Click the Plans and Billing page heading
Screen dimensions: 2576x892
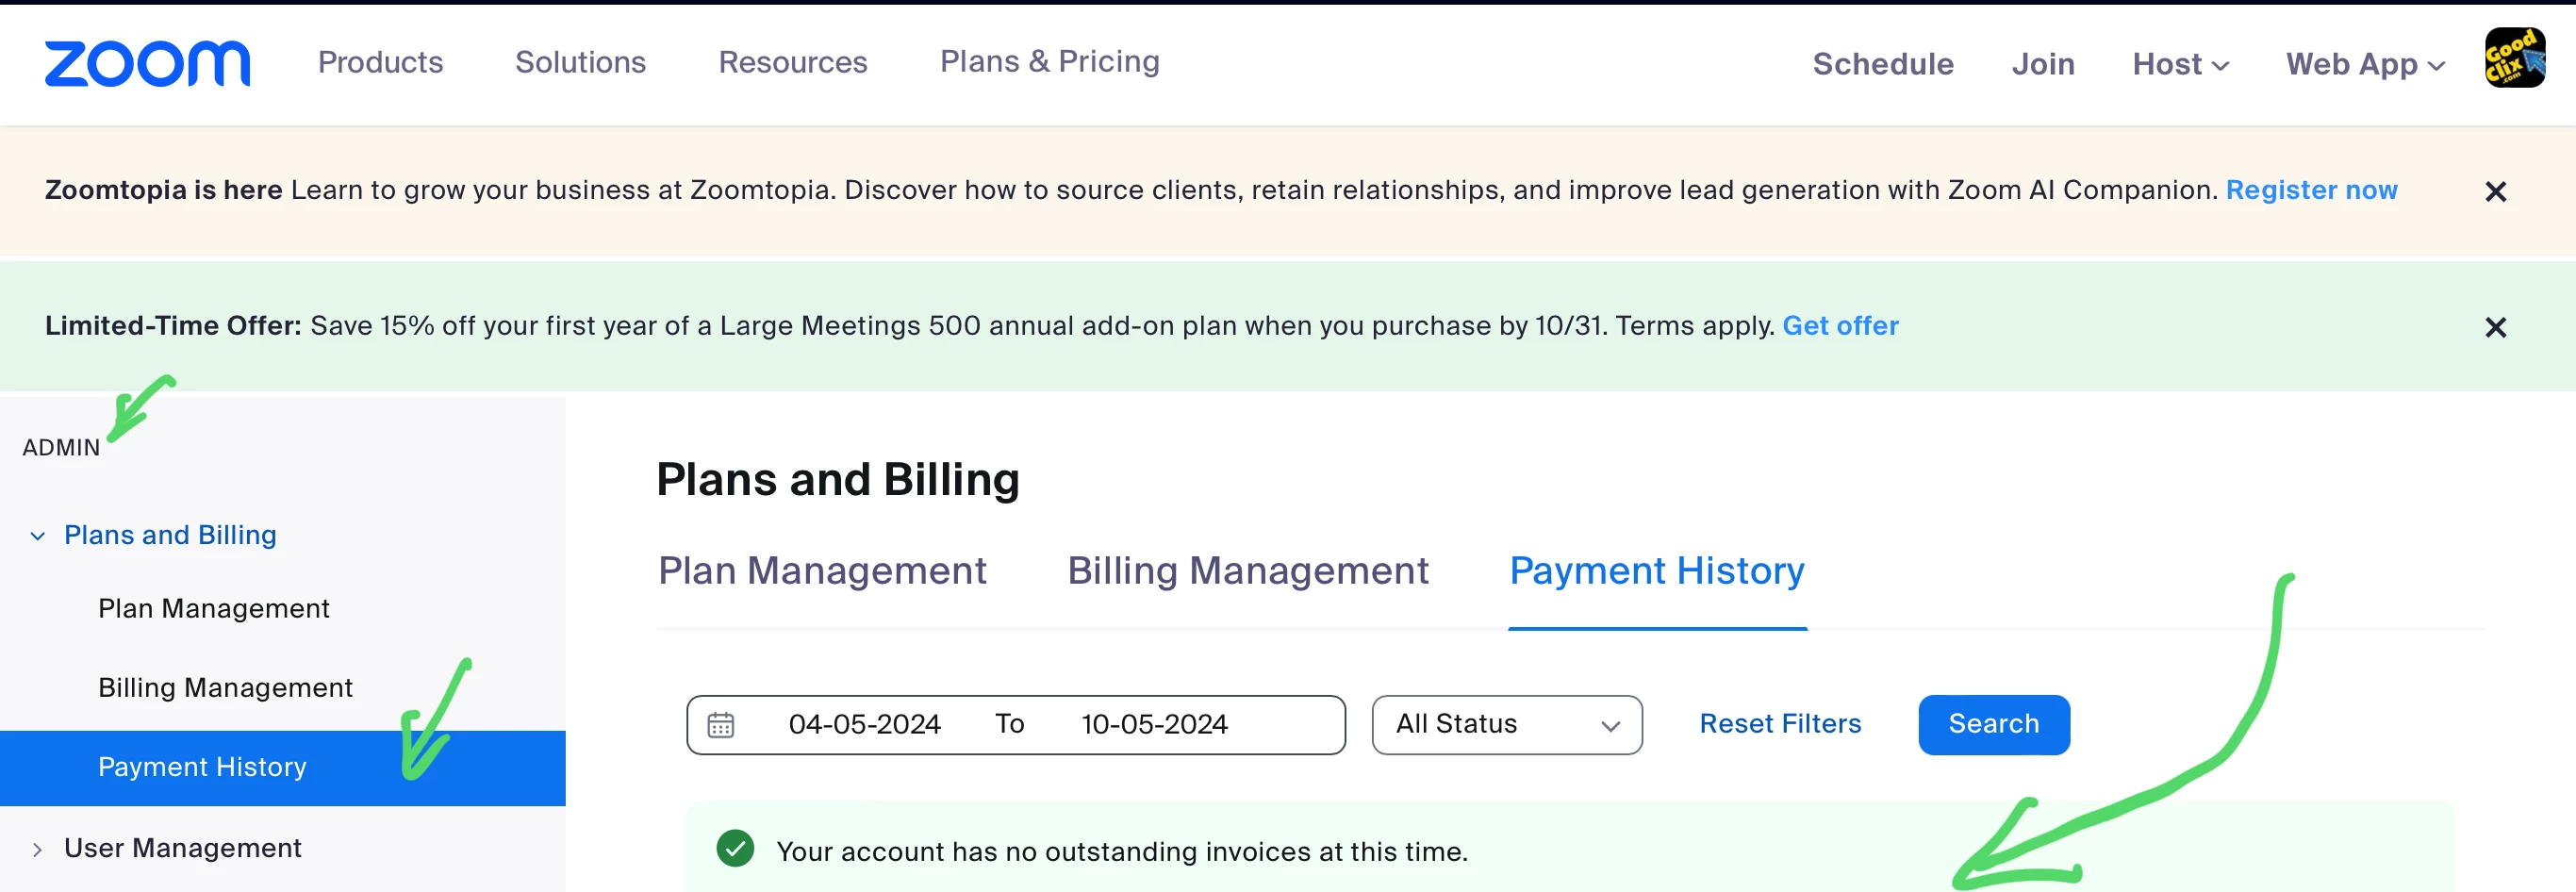click(837, 480)
